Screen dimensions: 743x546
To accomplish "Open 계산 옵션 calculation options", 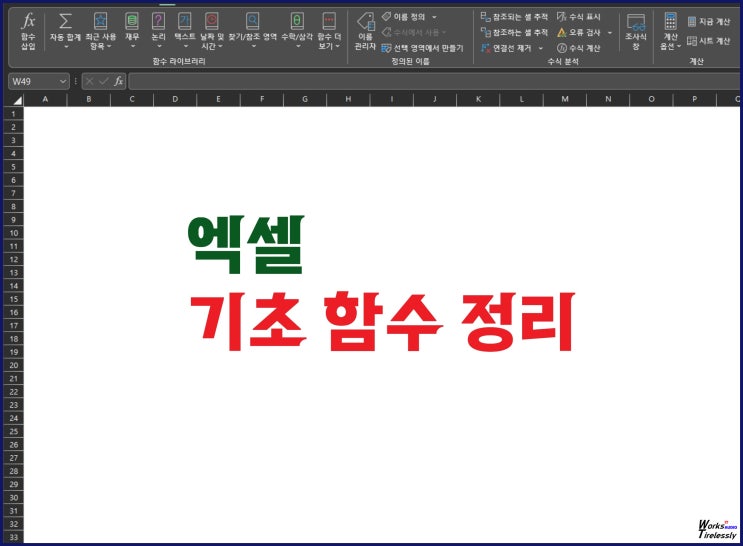I will 670,31.
